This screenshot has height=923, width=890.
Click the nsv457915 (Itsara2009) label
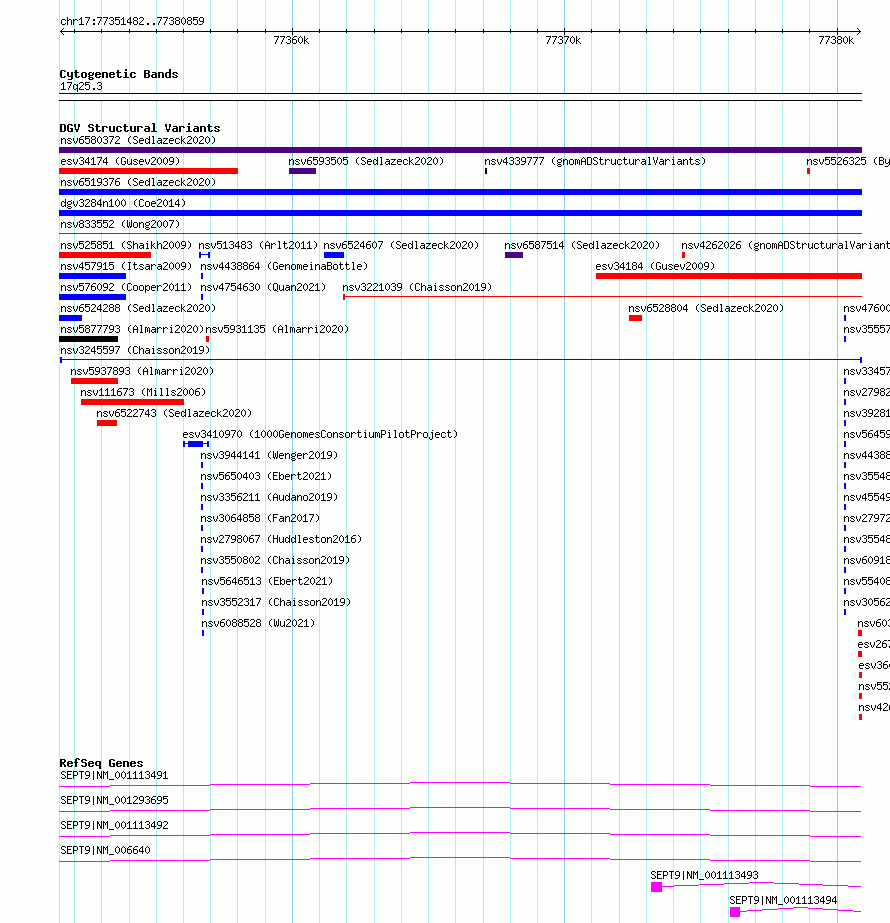click(x=125, y=267)
